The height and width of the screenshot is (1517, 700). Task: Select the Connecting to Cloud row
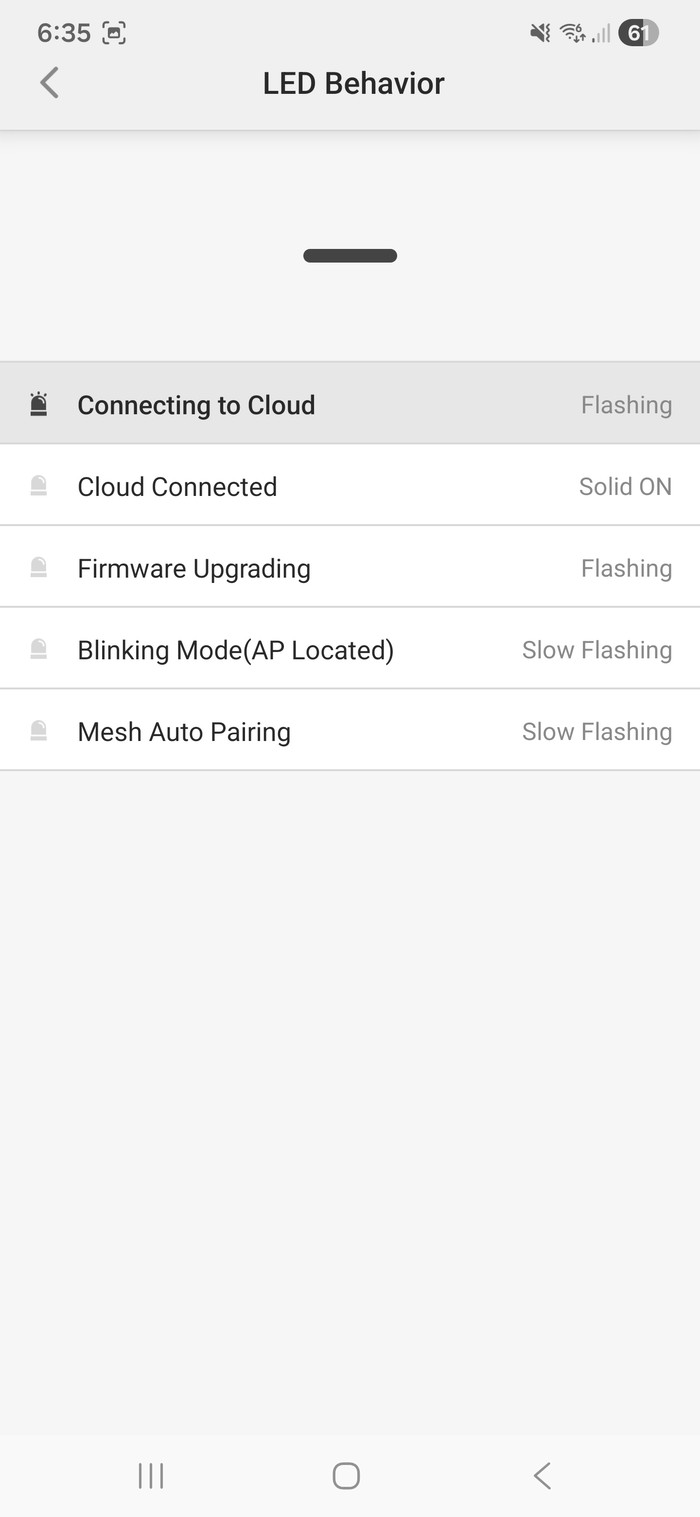point(350,404)
